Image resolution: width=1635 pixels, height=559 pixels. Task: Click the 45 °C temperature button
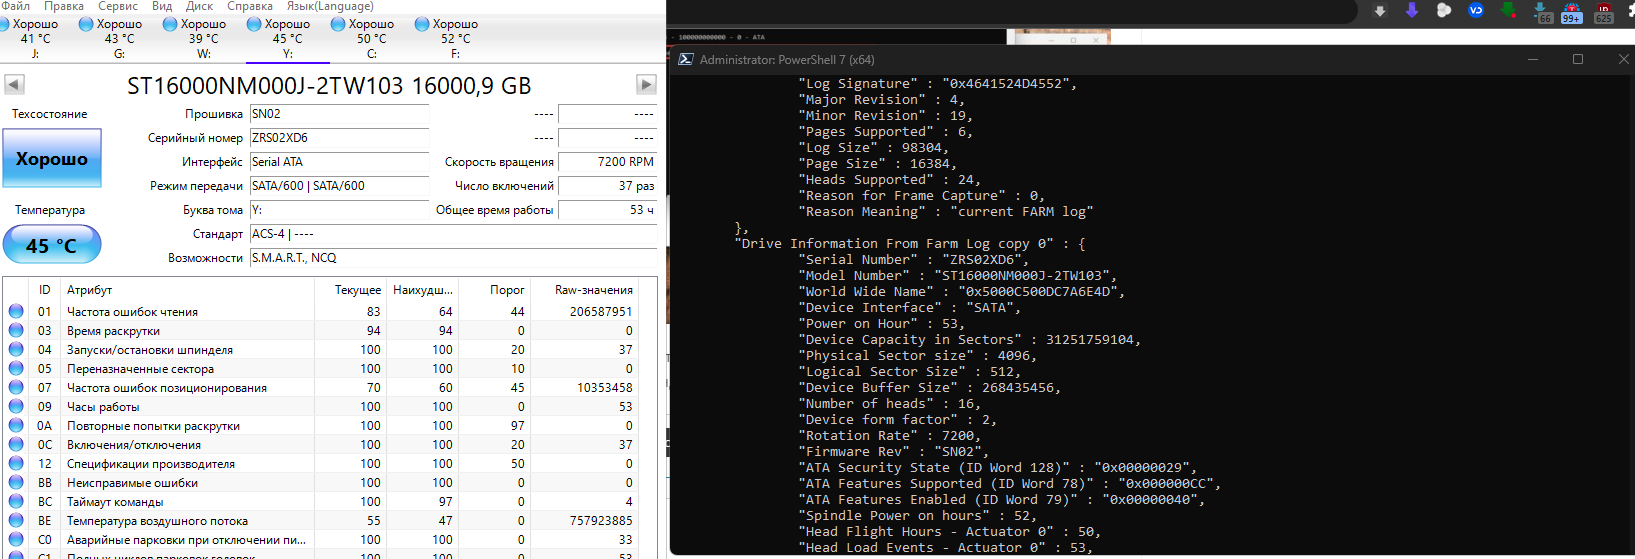point(52,245)
